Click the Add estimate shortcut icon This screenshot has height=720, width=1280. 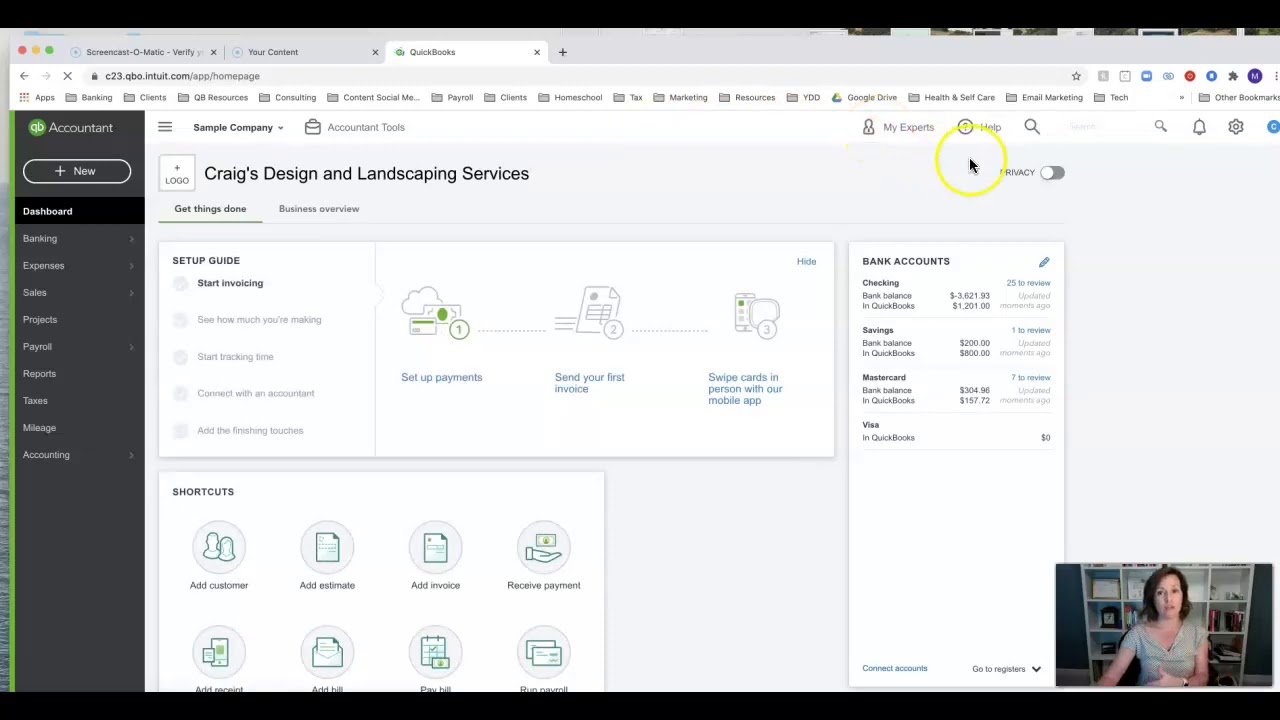tap(327, 547)
